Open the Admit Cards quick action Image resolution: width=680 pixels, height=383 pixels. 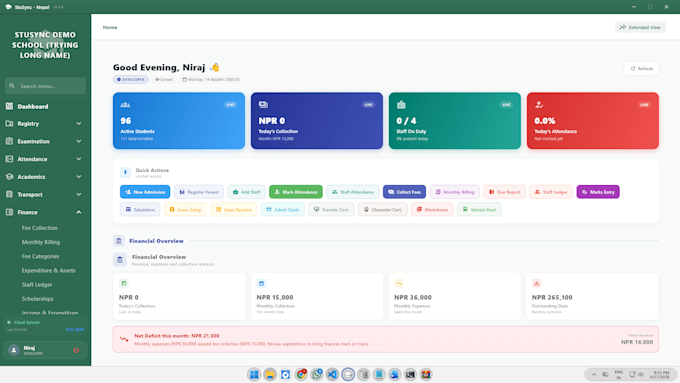[283, 210]
